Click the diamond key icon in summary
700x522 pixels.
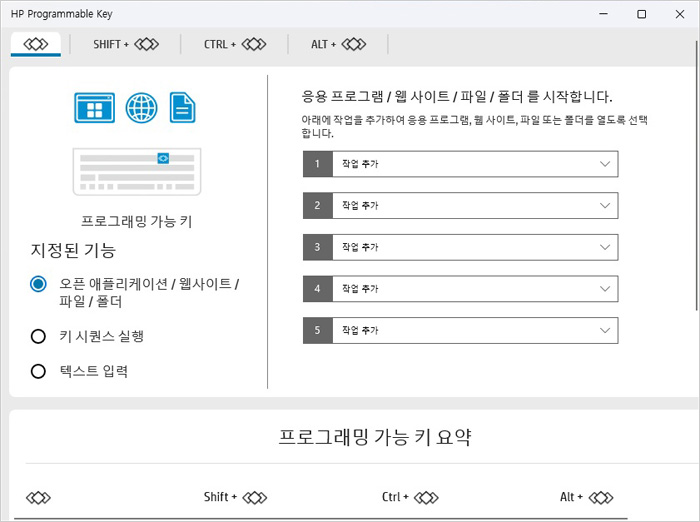(x=38, y=497)
